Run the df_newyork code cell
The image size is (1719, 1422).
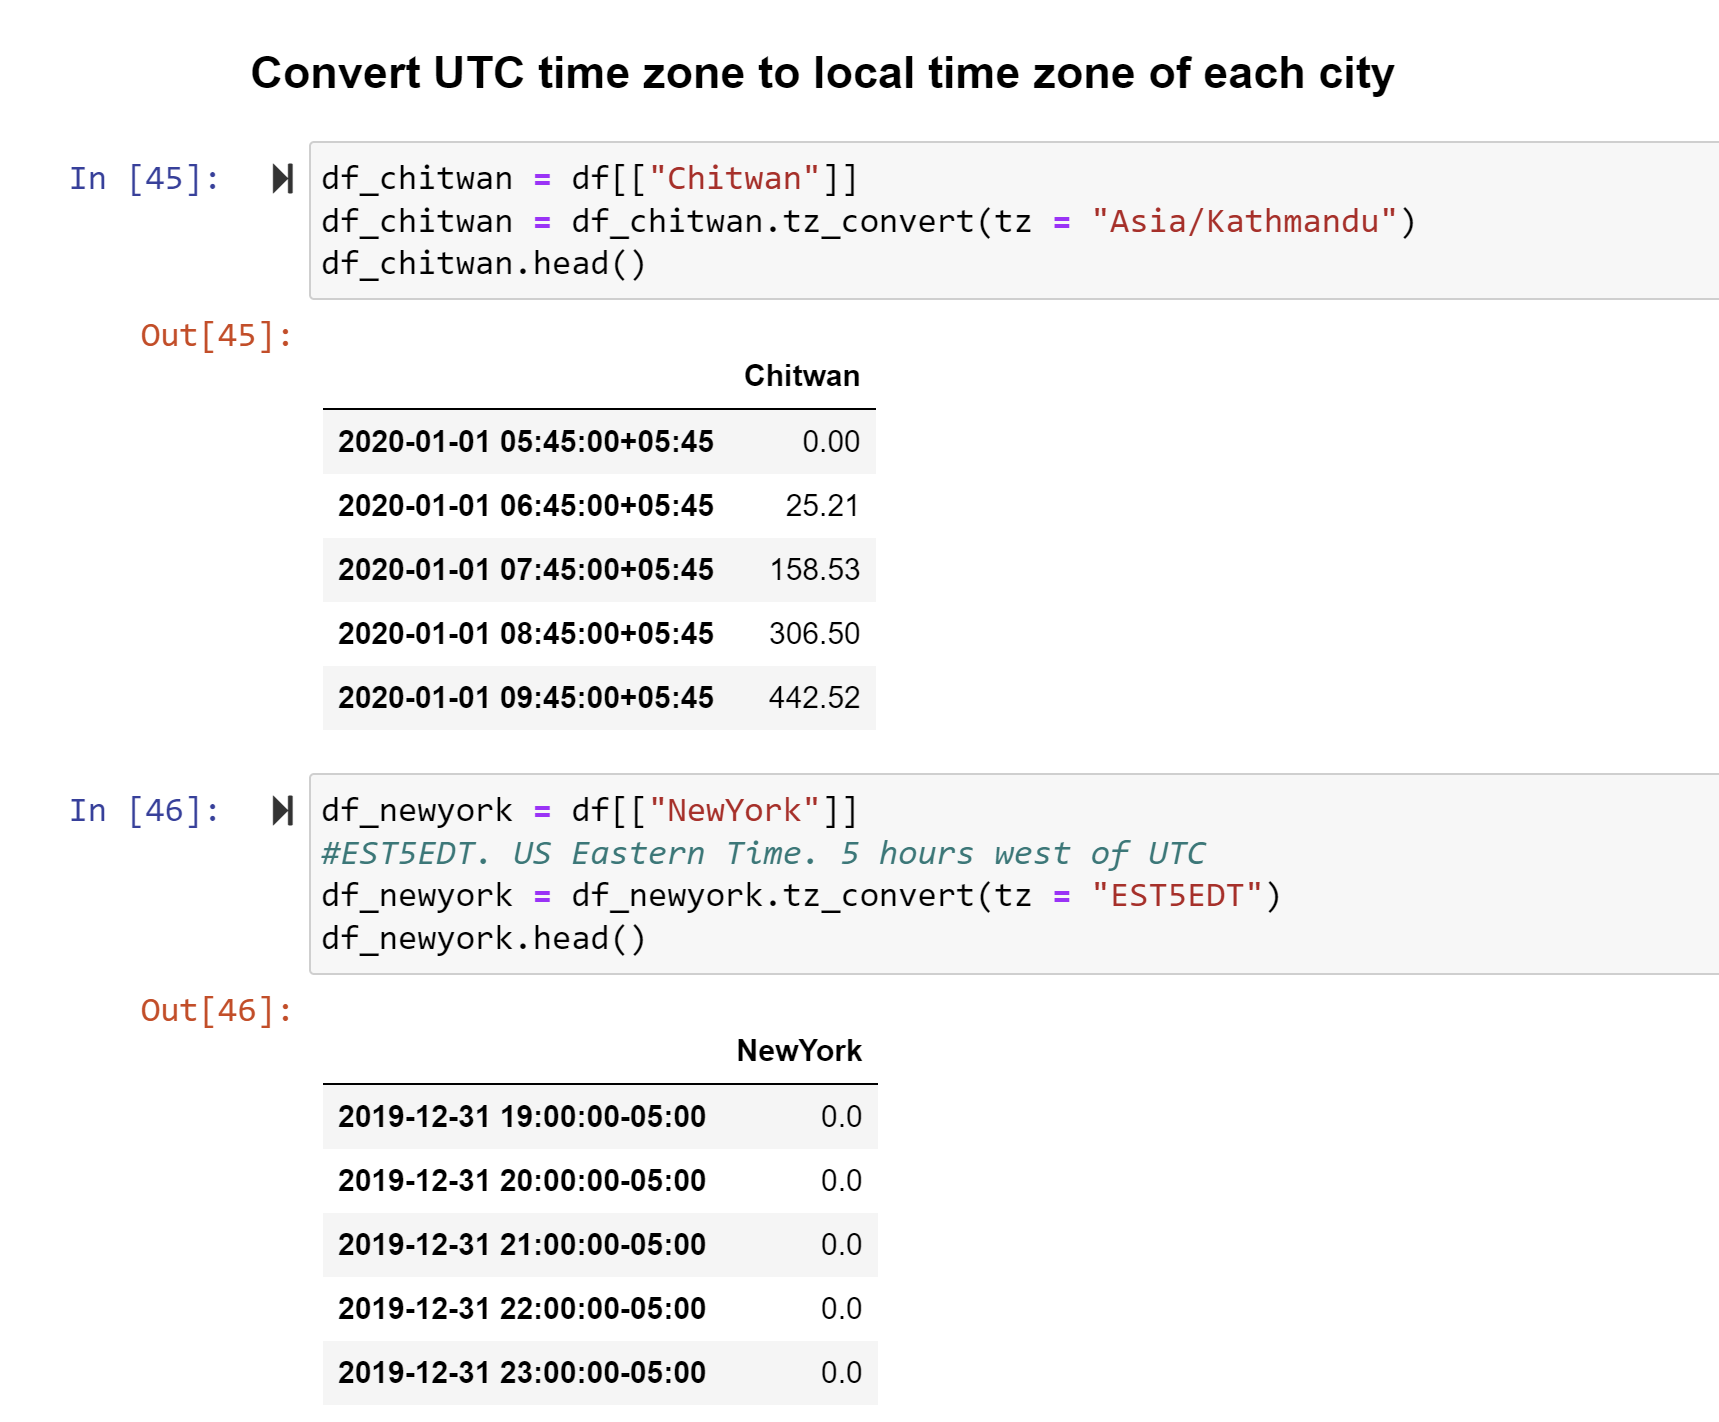(x=283, y=811)
